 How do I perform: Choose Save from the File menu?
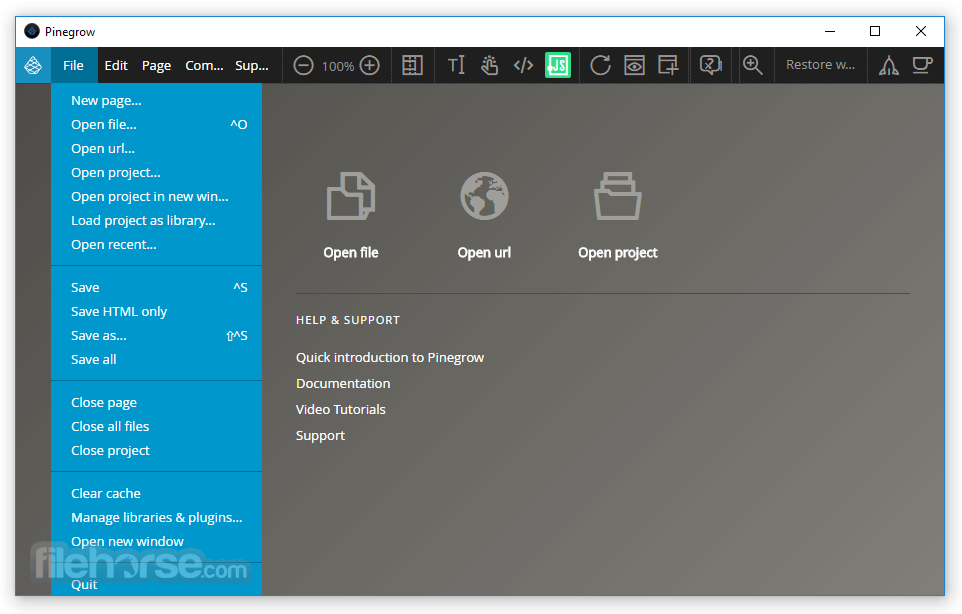point(156,287)
